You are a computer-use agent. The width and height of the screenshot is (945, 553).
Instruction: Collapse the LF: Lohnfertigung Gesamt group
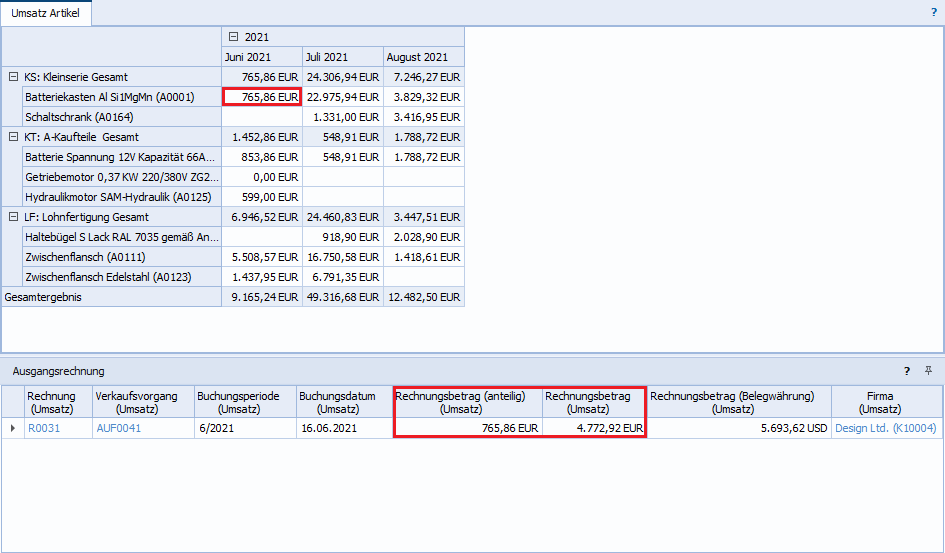pos(13,217)
